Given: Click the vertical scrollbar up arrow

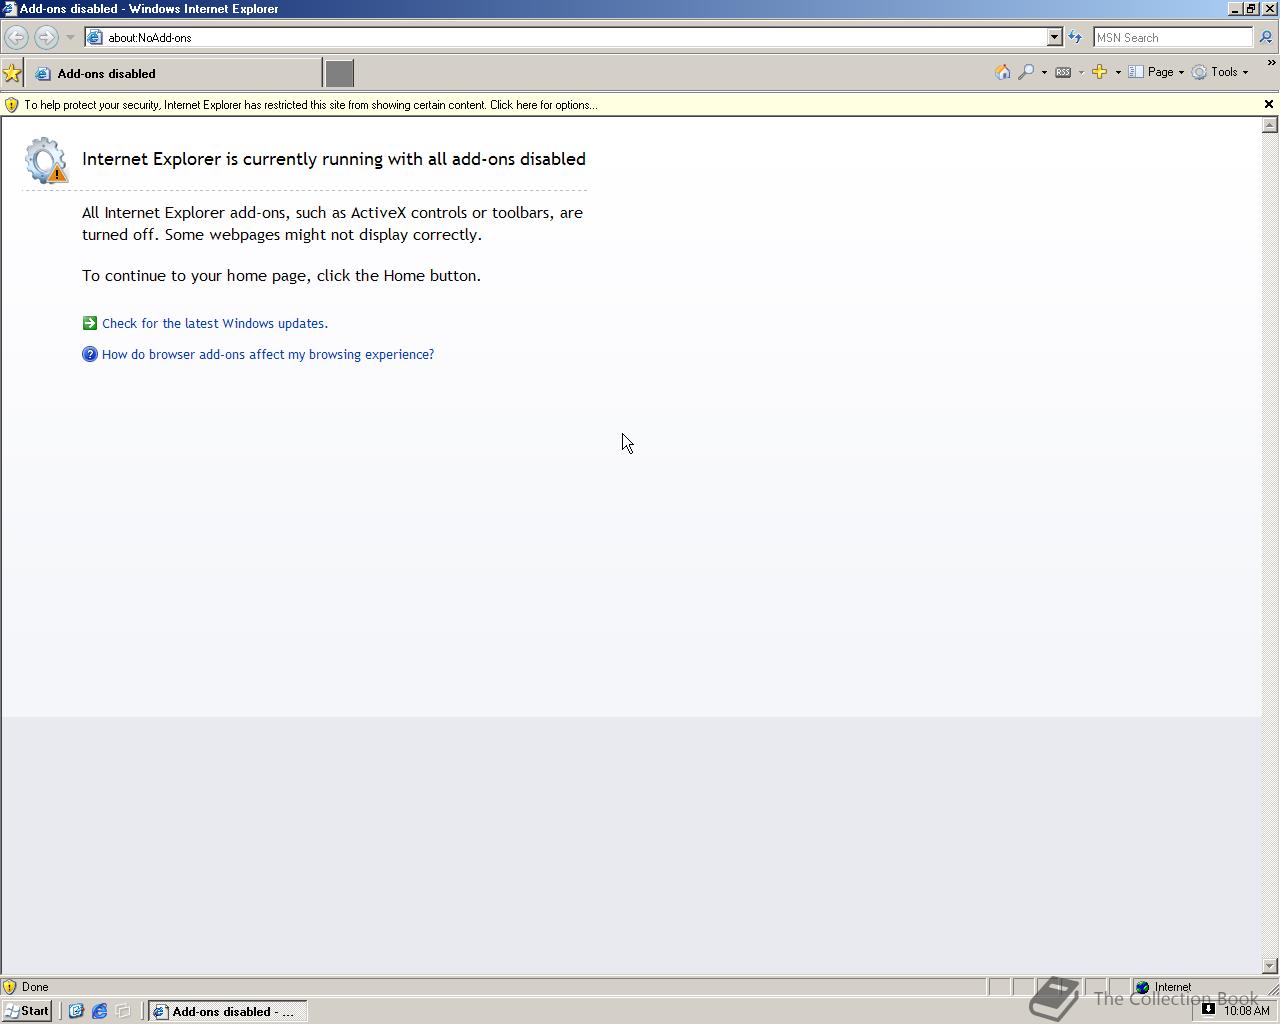Looking at the screenshot, I should click(1270, 125).
